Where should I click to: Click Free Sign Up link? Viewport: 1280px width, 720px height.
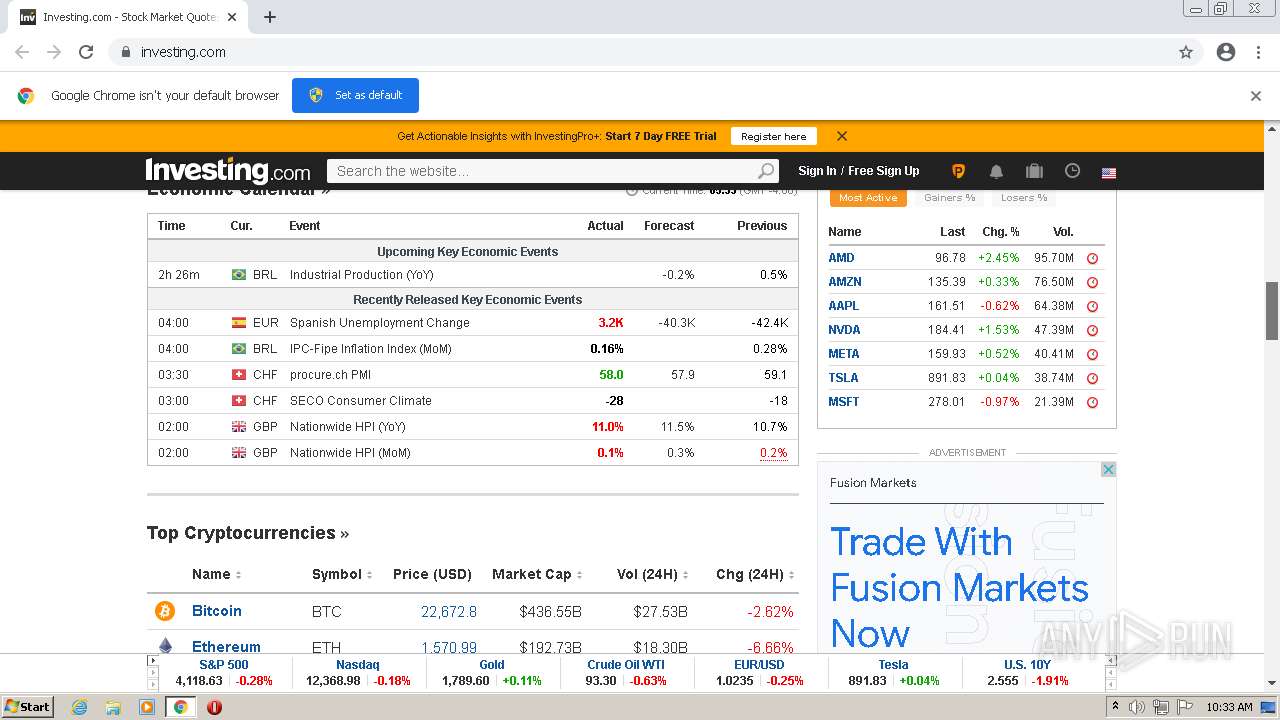tap(884, 171)
